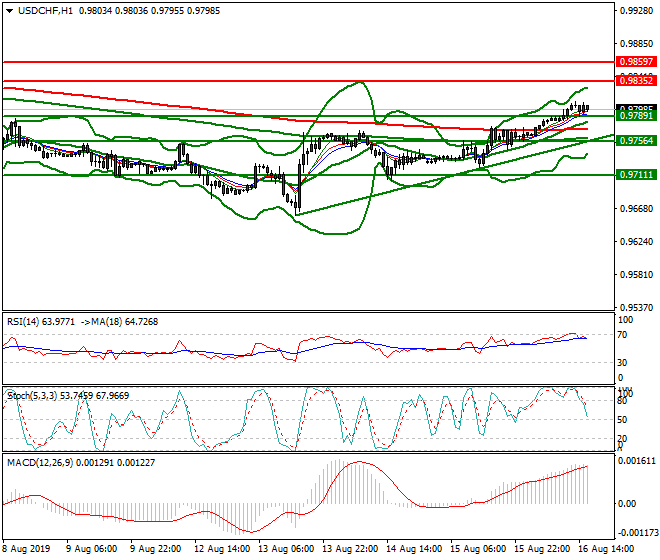Screen dimensions: 660x560
Task: Open the USDCHF,H1 chart title dropdown arrow
Action: [x=10, y=11]
